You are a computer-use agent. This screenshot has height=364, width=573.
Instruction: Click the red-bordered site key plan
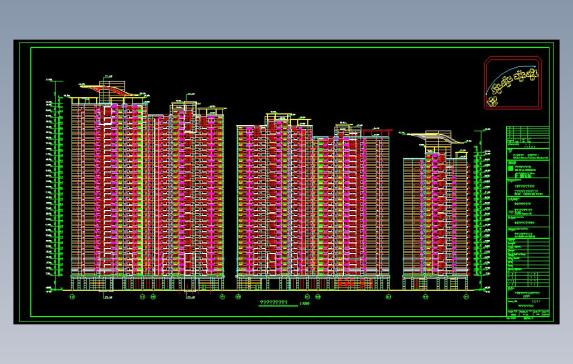click(x=513, y=83)
